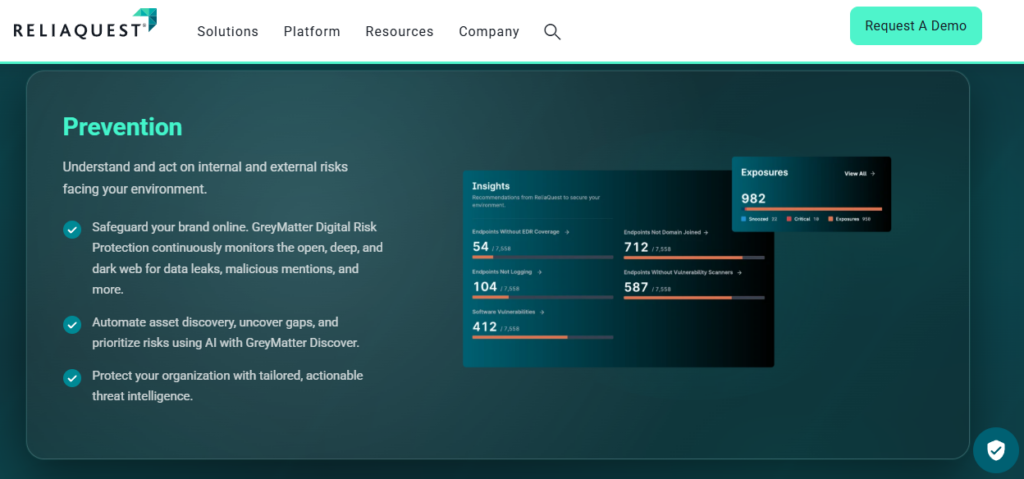Image resolution: width=1024 pixels, height=479 pixels.
Task: Click checkmark beside Automate asset discovery
Action: pos(72,325)
